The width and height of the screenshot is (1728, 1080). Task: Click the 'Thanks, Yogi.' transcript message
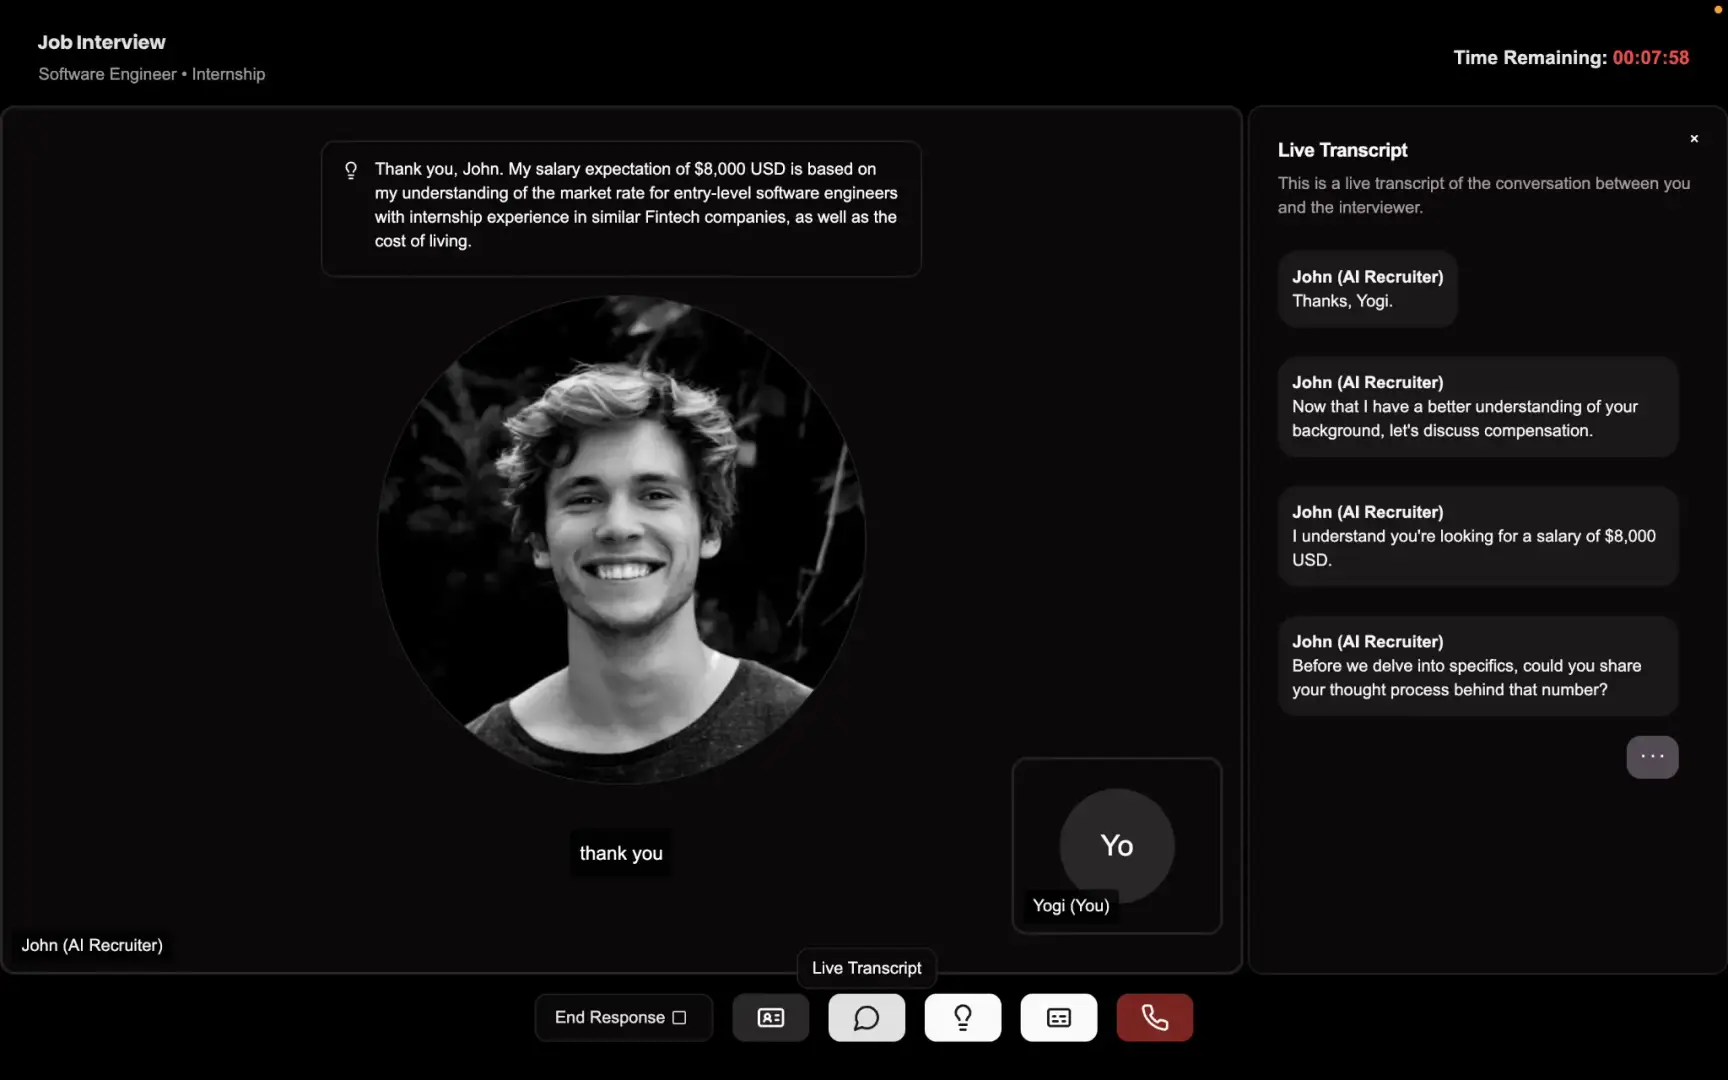click(x=1367, y=289)
